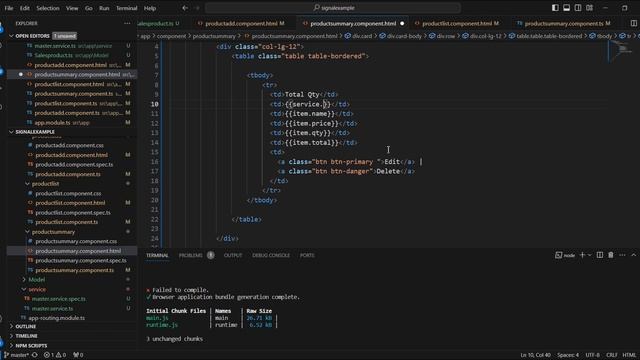Click the master branch in status bar

pos(16,355)
